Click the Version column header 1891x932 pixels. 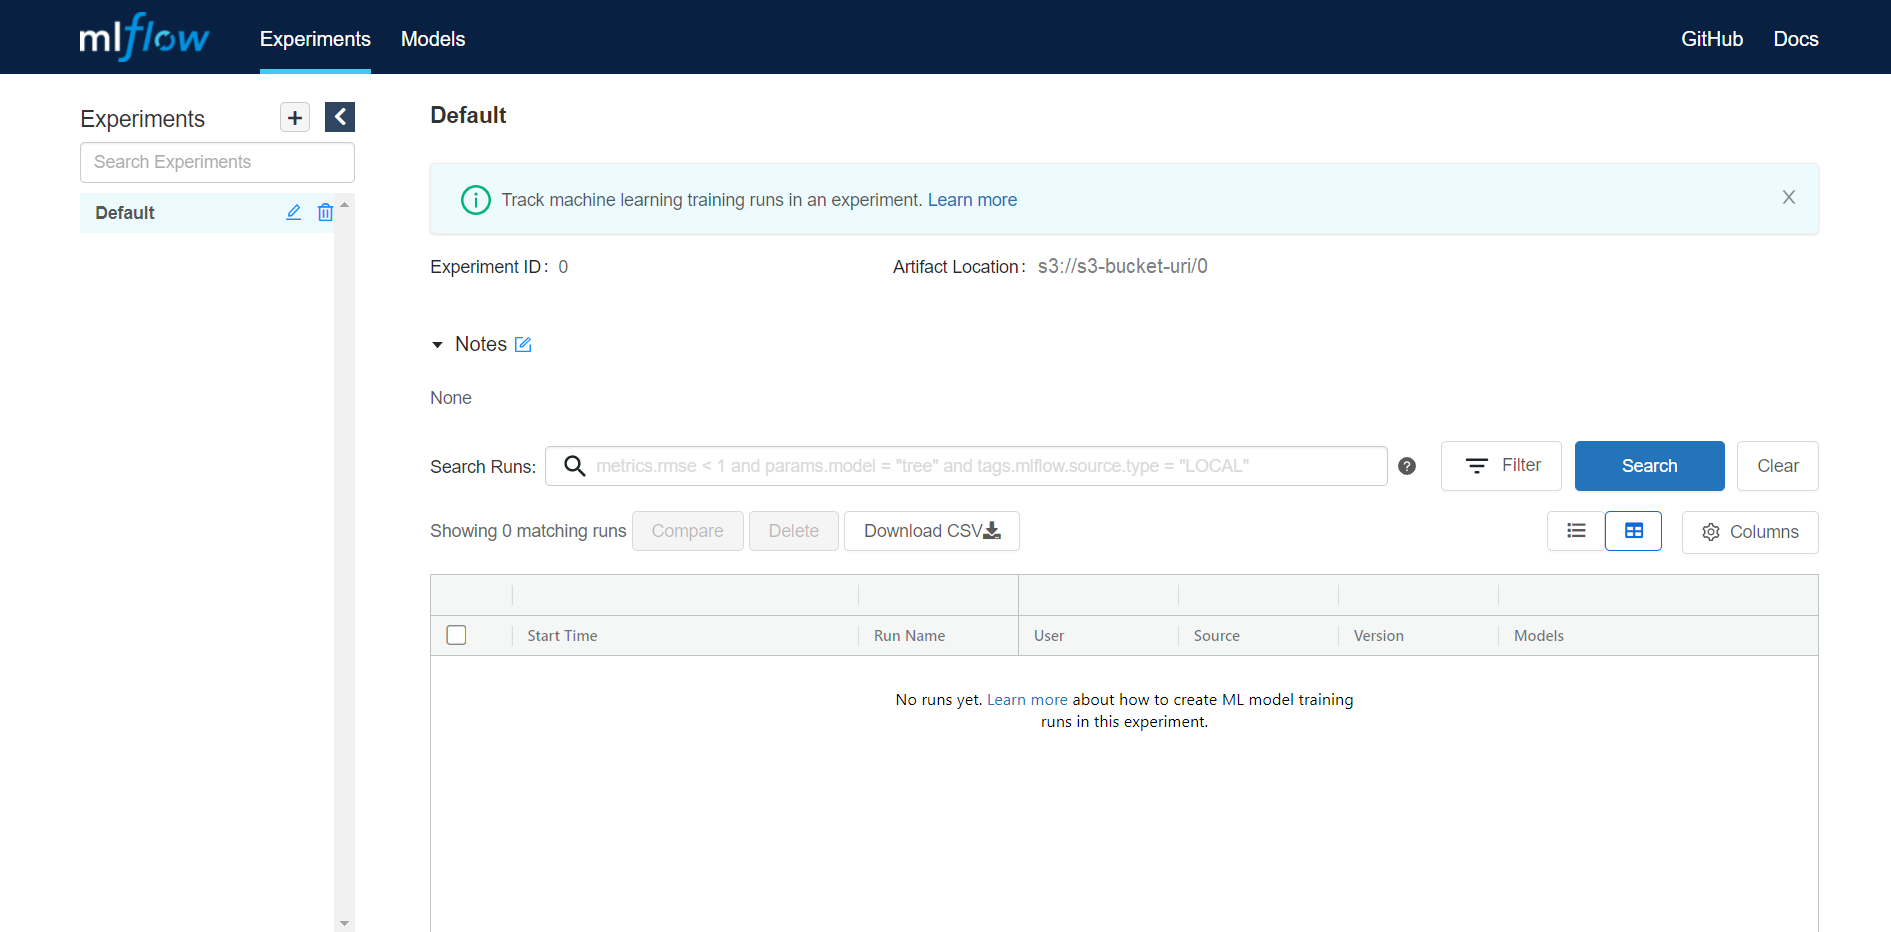click(x=1379, y=636)
